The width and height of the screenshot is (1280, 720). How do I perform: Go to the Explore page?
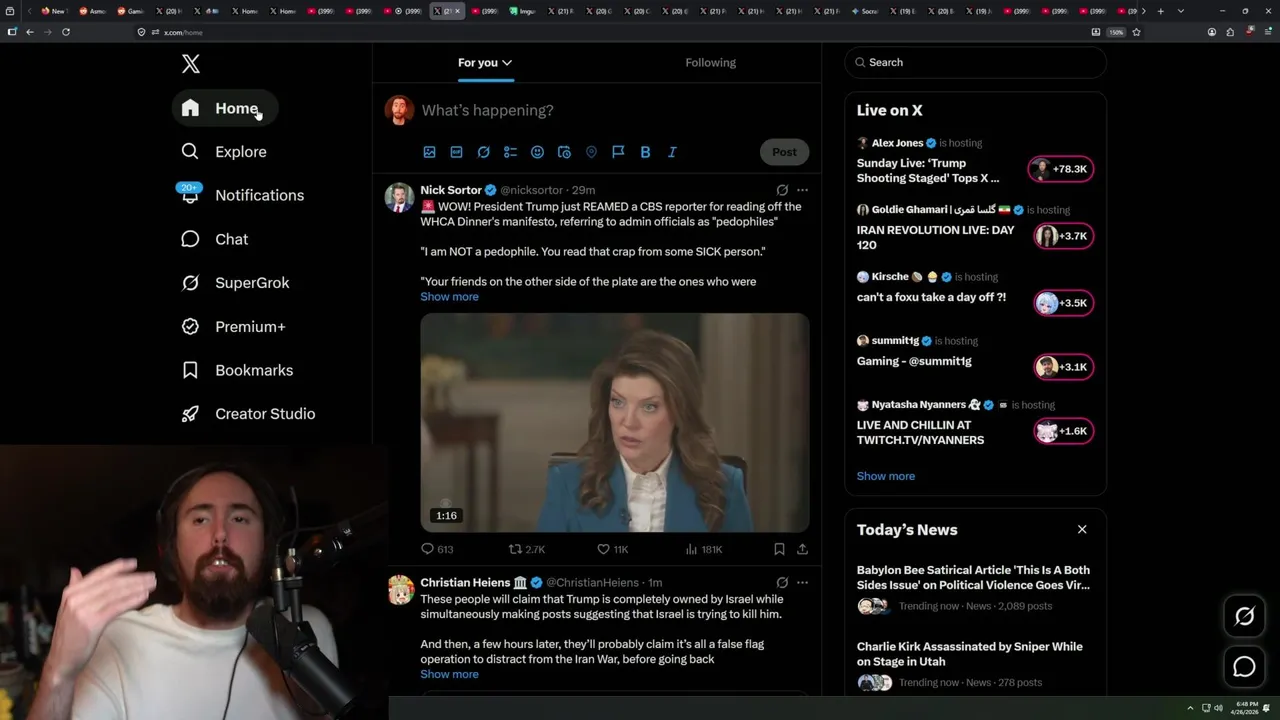(x=224, y=152)
